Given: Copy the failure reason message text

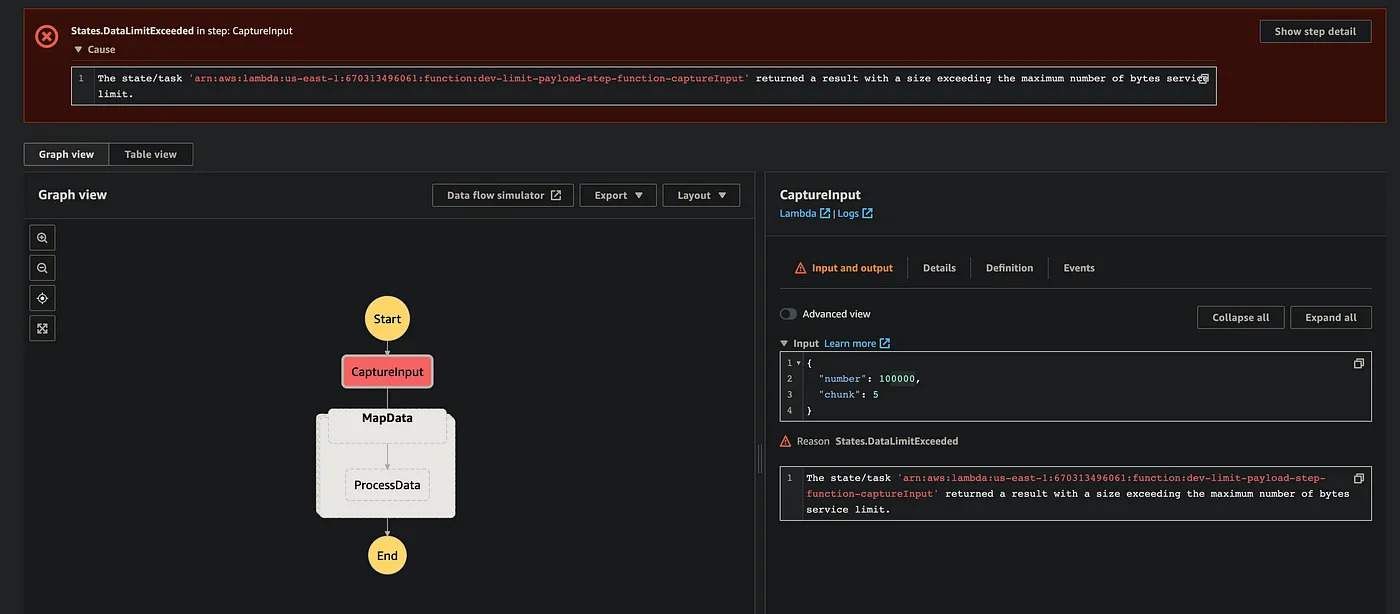Looking at the screenshot, I should [1358, 479].
